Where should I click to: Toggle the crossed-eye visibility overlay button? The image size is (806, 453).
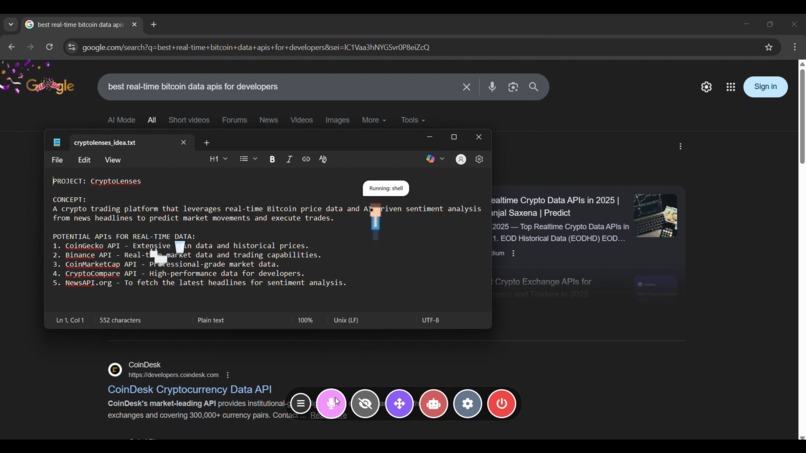tap(365, 404)
